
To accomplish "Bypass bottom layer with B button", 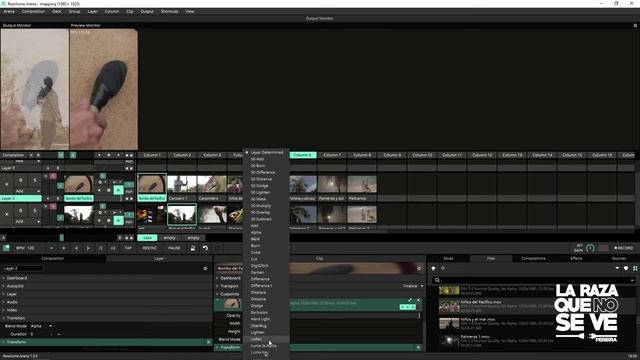I will tap(20, 211).
